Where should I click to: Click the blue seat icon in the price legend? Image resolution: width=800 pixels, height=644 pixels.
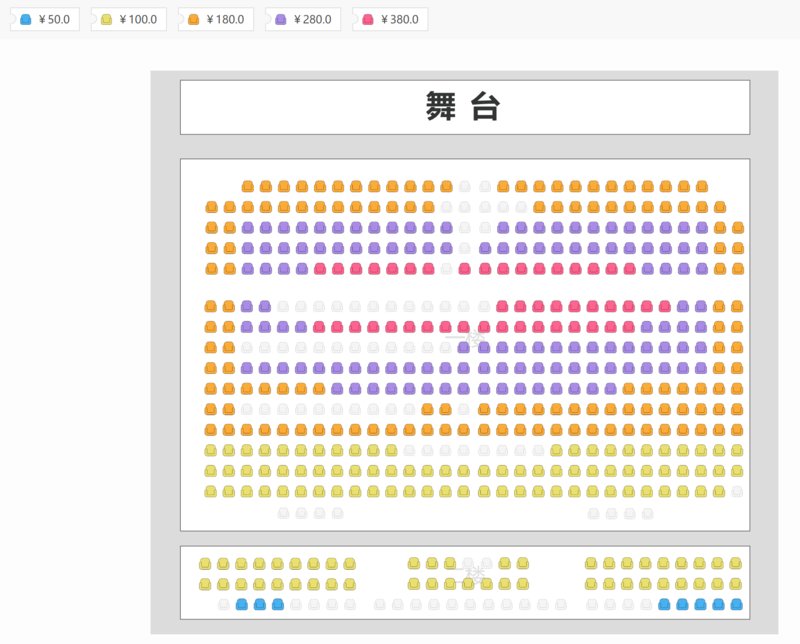coord(26,19)
